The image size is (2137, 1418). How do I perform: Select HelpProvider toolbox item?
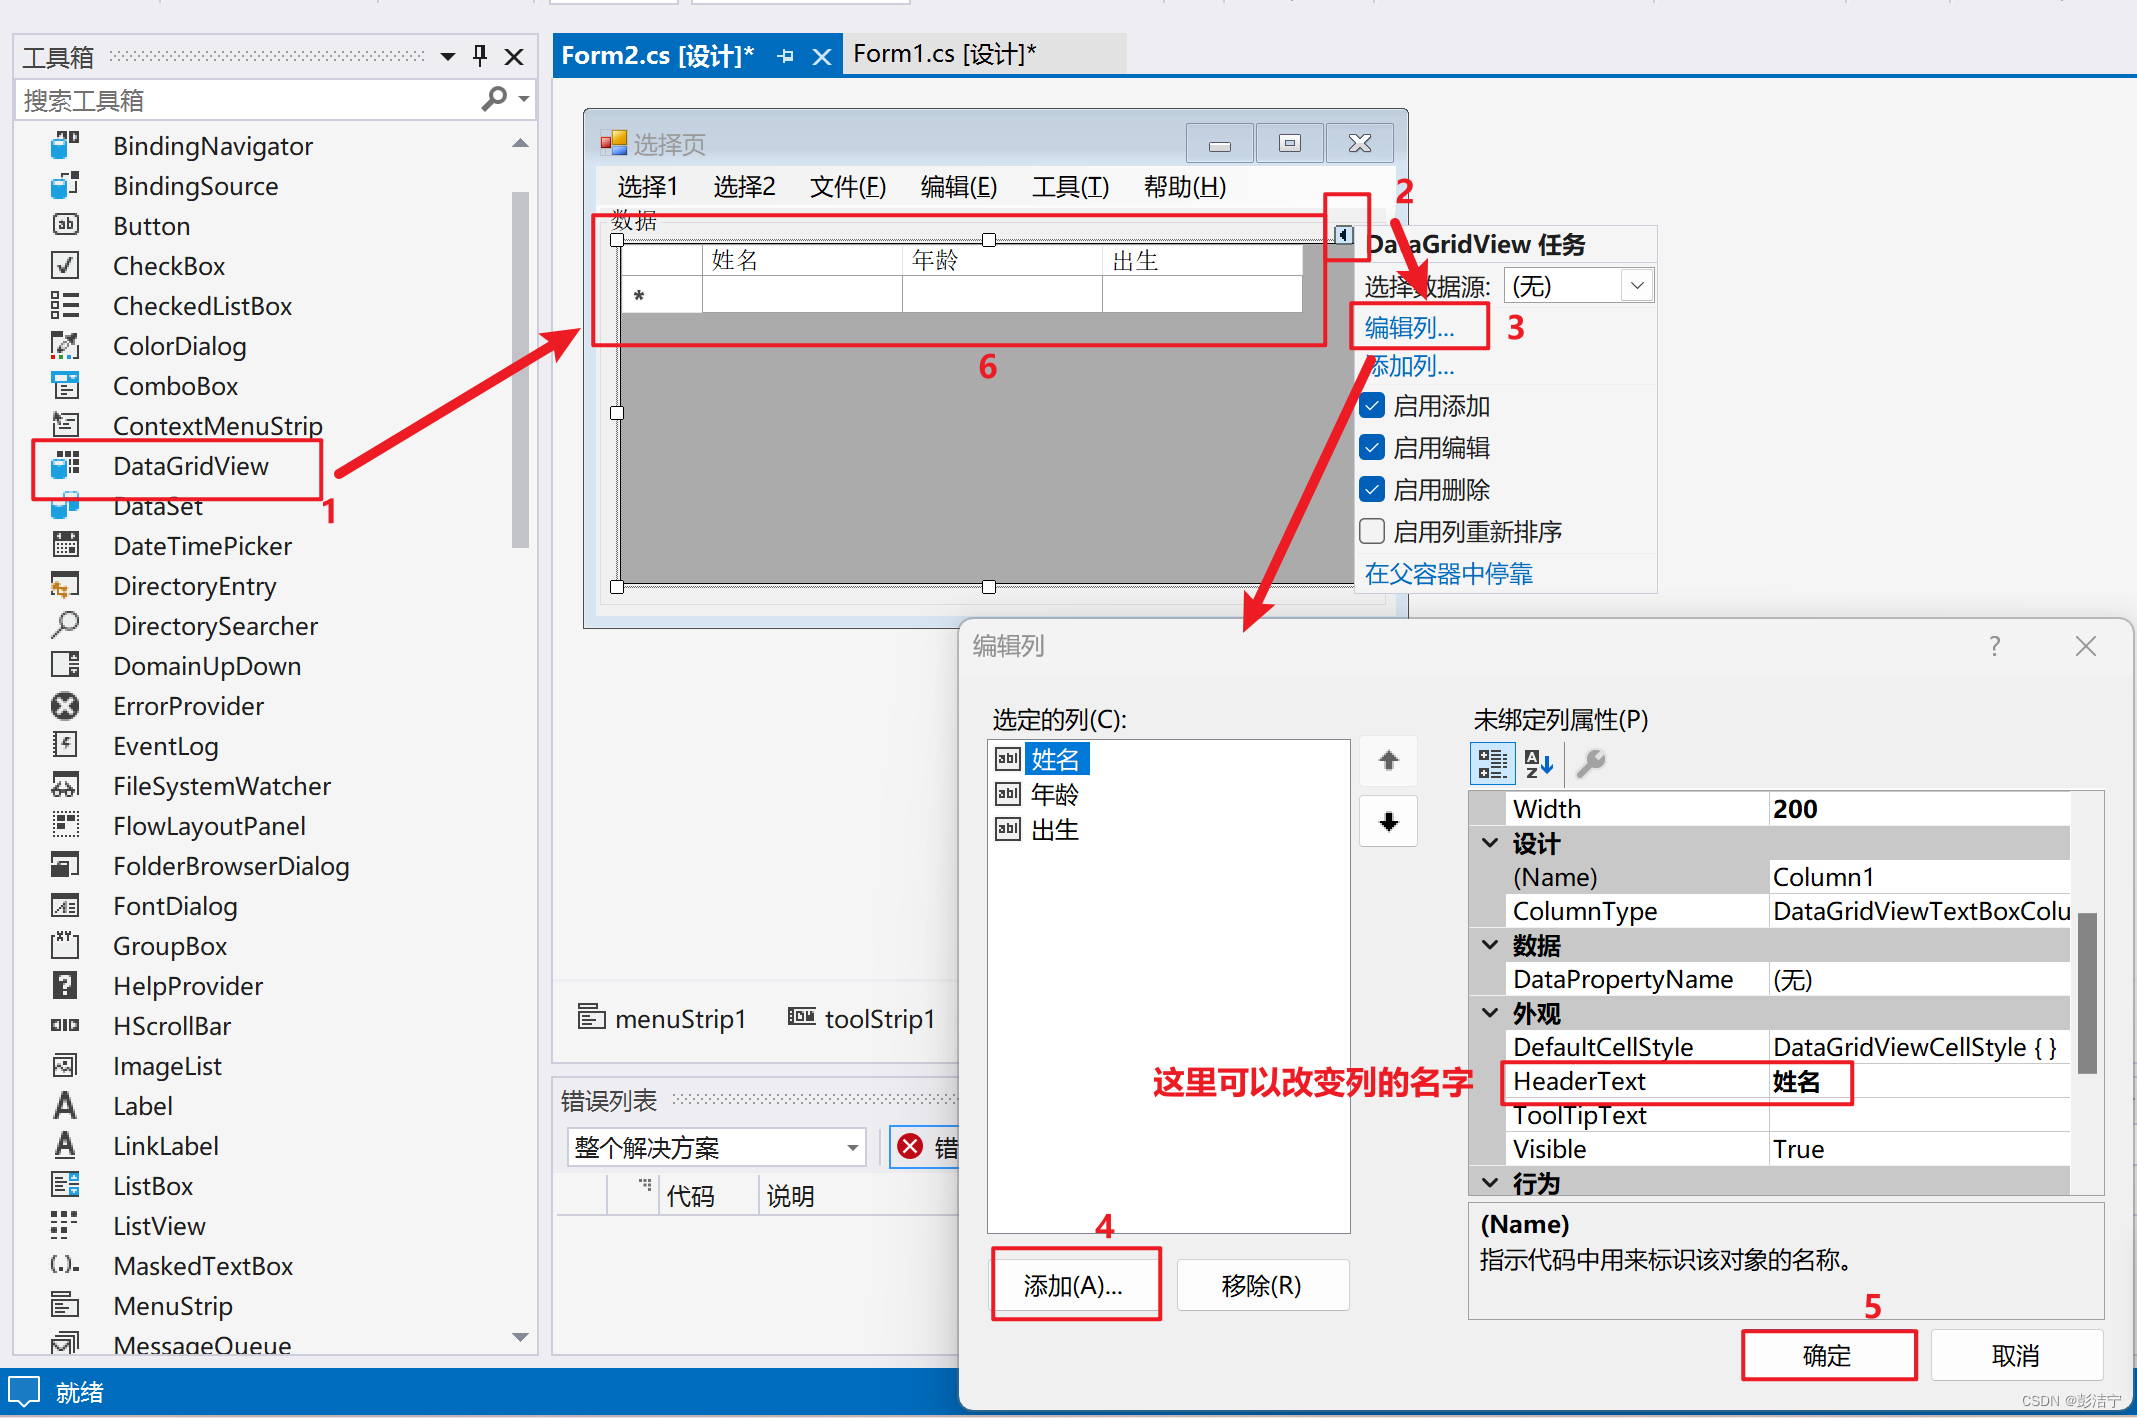[x=188, y=986]
